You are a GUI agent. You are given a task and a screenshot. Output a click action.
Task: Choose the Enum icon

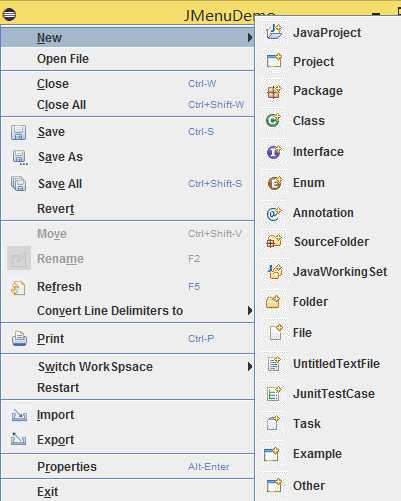coord(274,183)
